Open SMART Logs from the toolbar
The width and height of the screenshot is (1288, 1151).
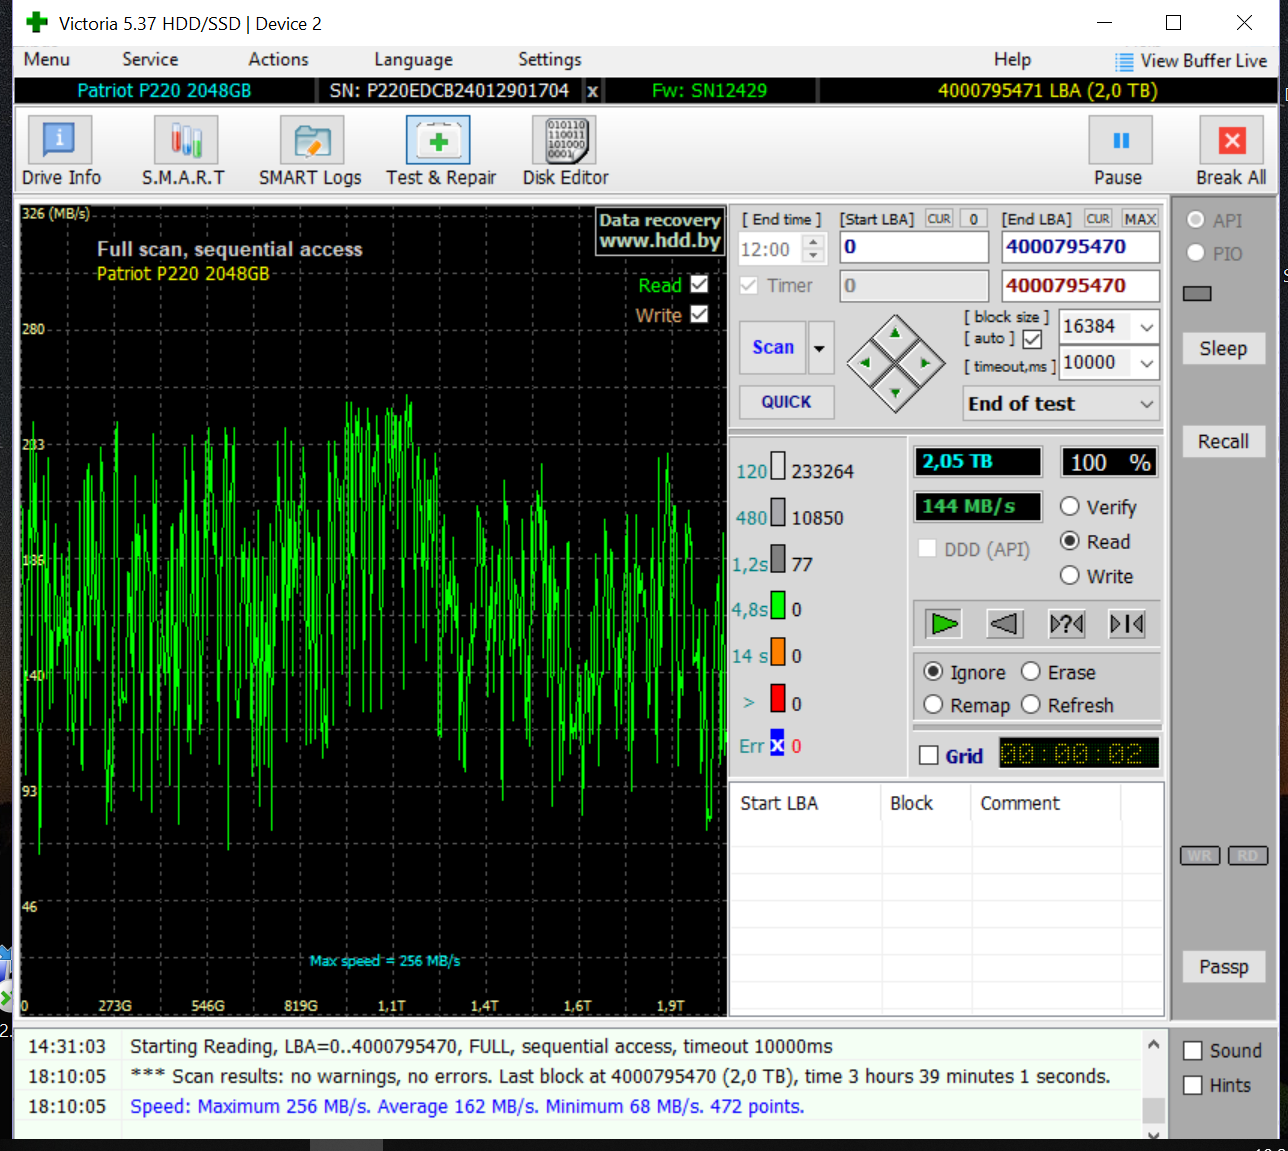pyautogui.click(x=311, y=141)
